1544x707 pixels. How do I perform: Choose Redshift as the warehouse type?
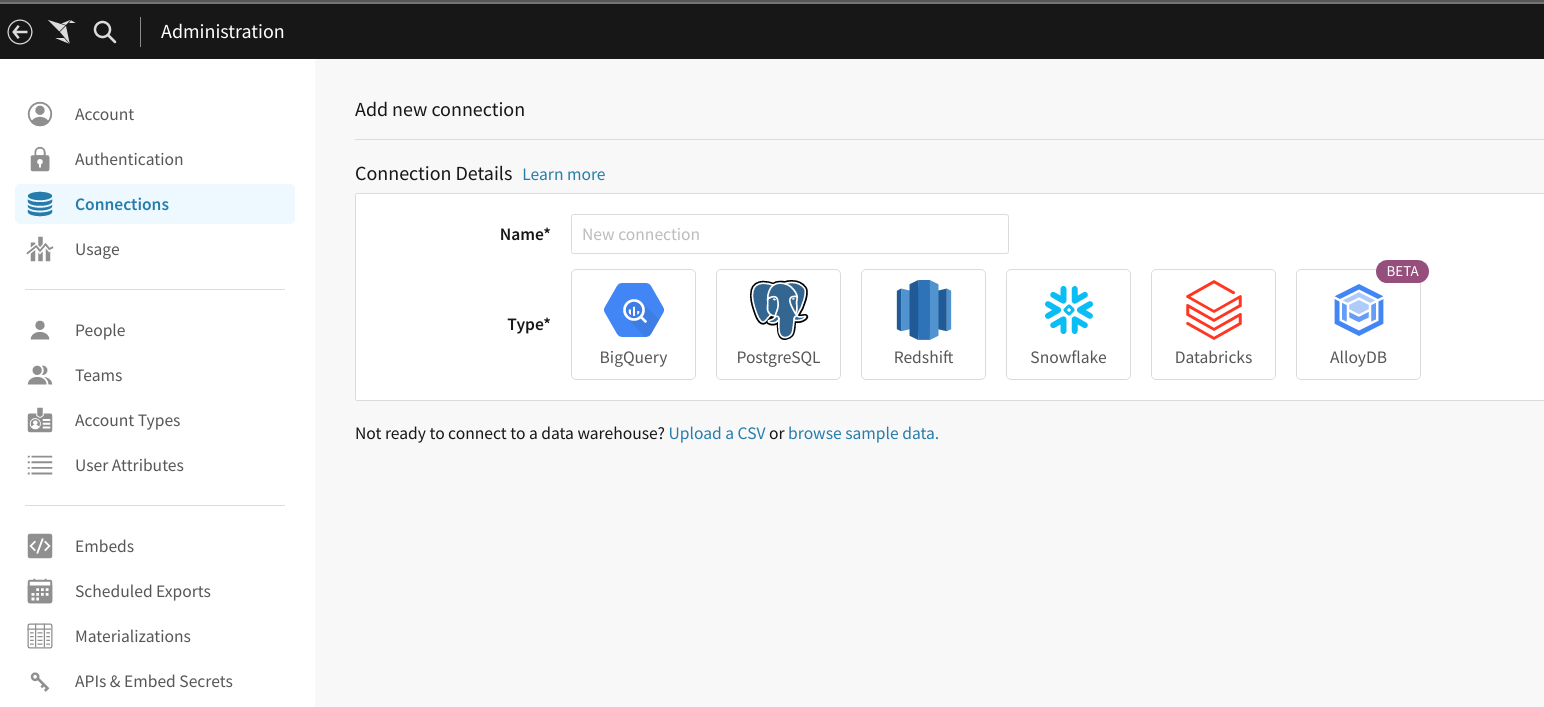point(923,323)
